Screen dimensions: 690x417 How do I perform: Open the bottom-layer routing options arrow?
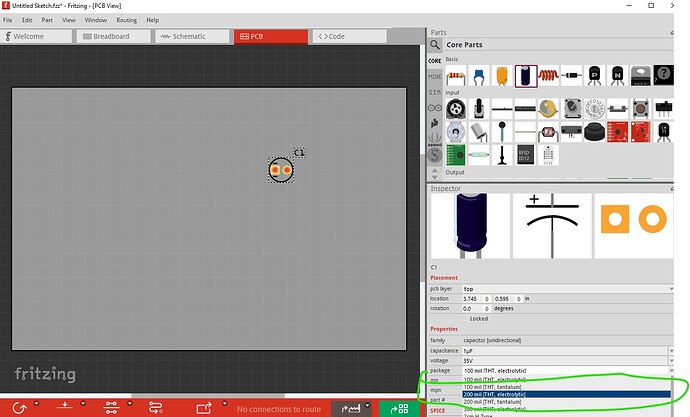pyautogui.click(x=129, y=403)
